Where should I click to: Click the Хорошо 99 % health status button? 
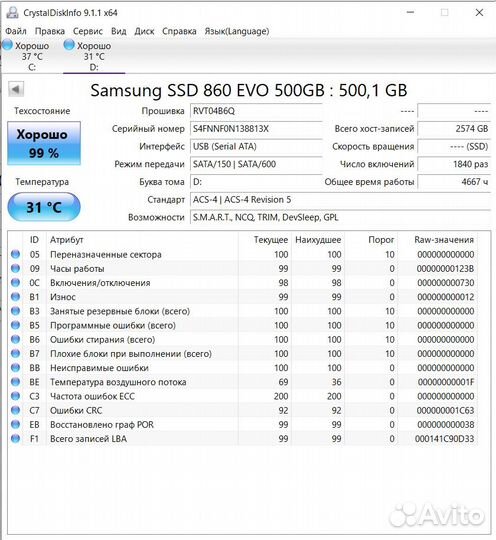pyautogui.click(x=44, y=143)
